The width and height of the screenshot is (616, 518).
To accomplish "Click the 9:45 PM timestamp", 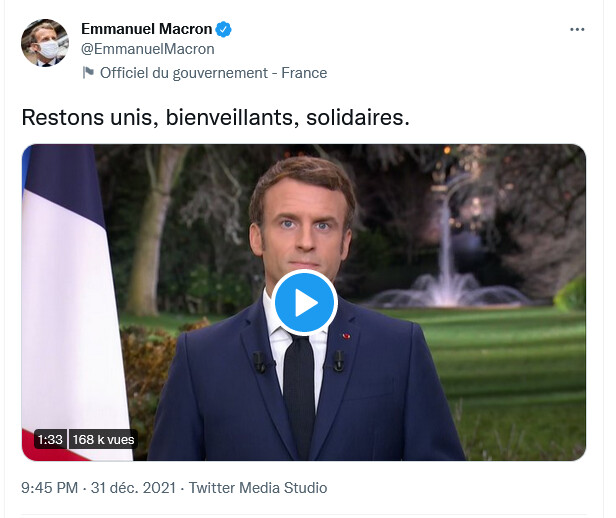I will pos(50,488).
